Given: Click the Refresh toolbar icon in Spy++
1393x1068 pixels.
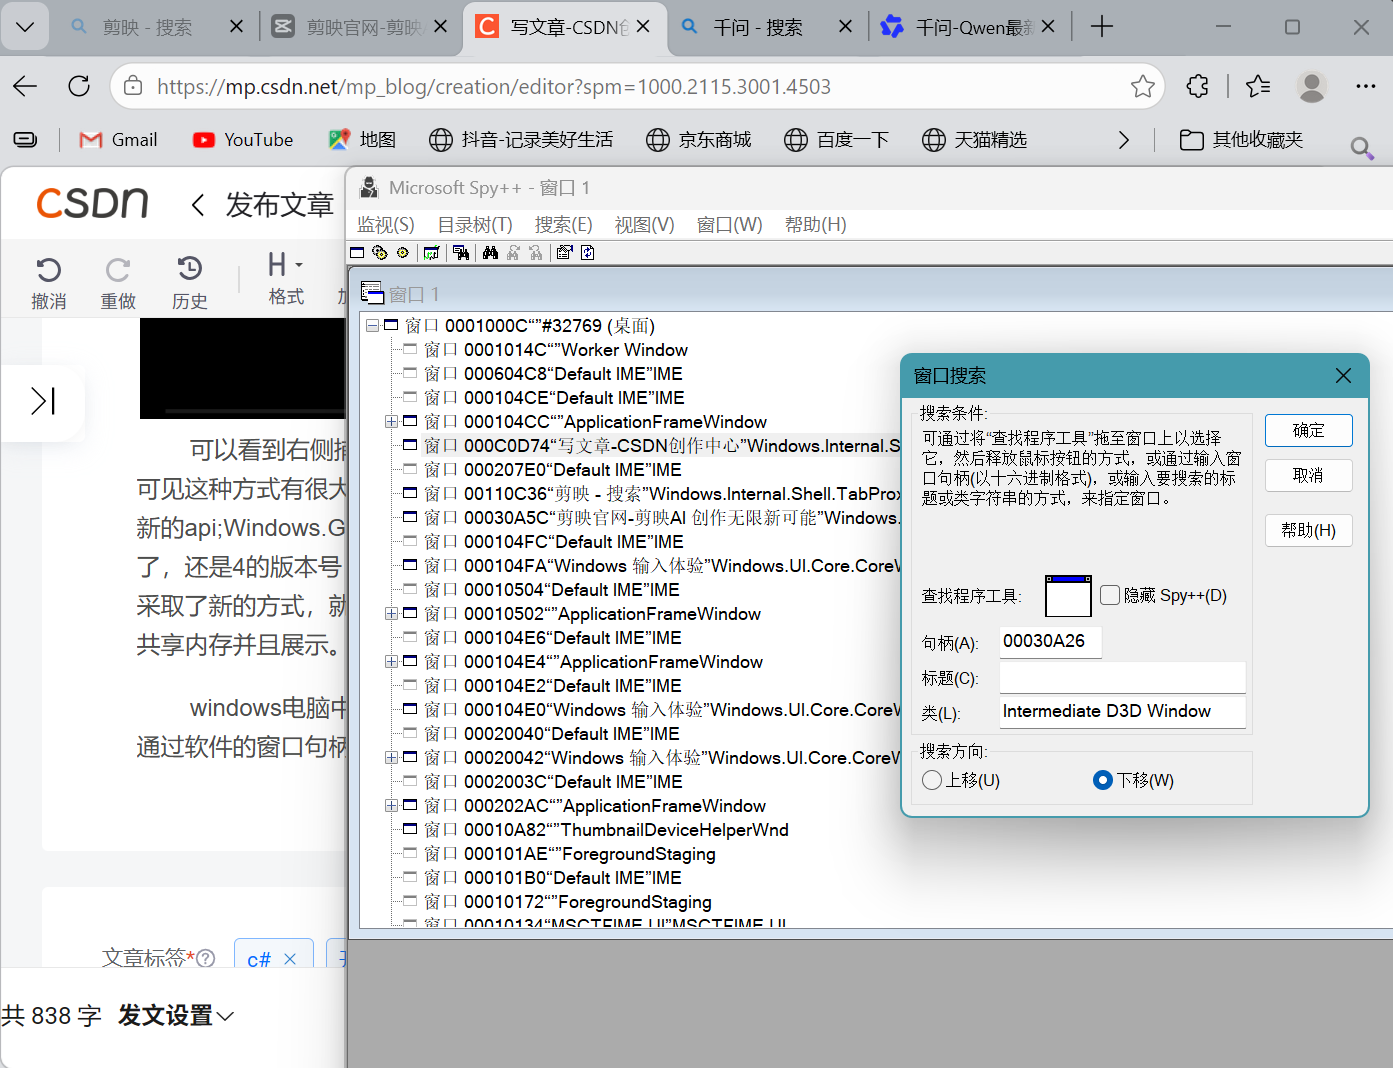Looking at the screenshot, I should point(588,253).
